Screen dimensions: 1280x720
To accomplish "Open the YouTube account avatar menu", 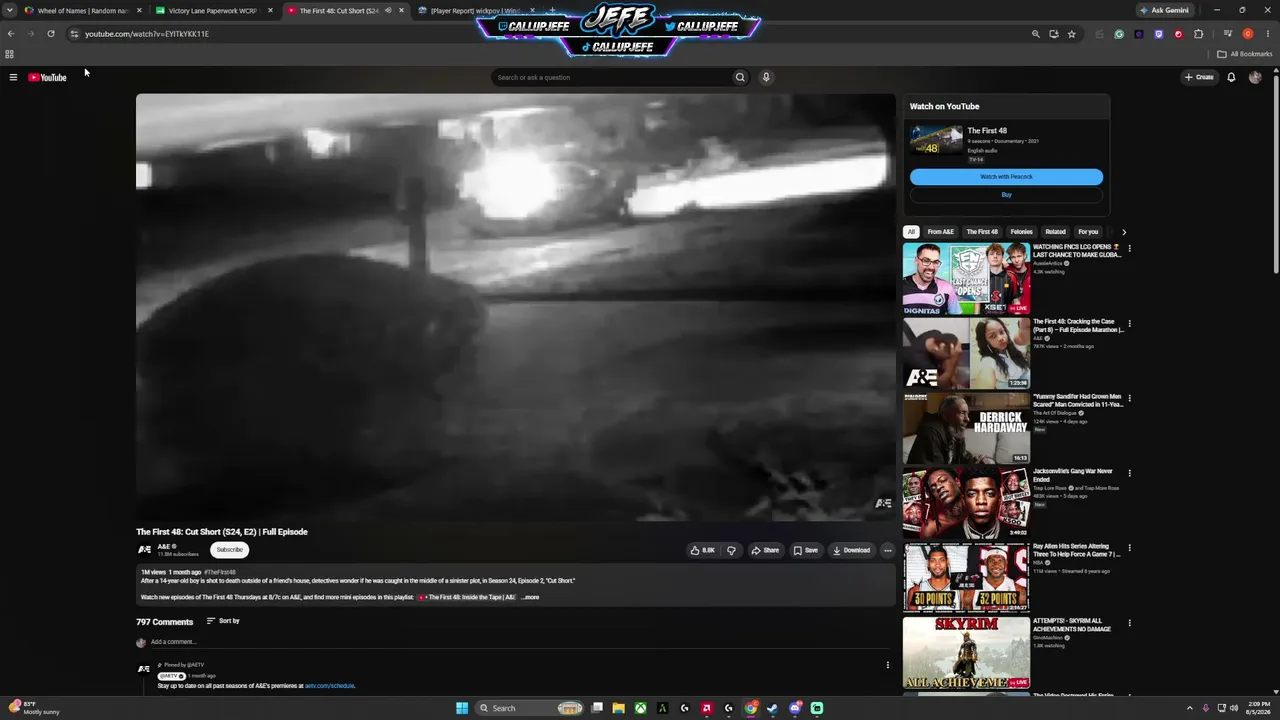I will pyautogui.click(x=1255, y=77).
